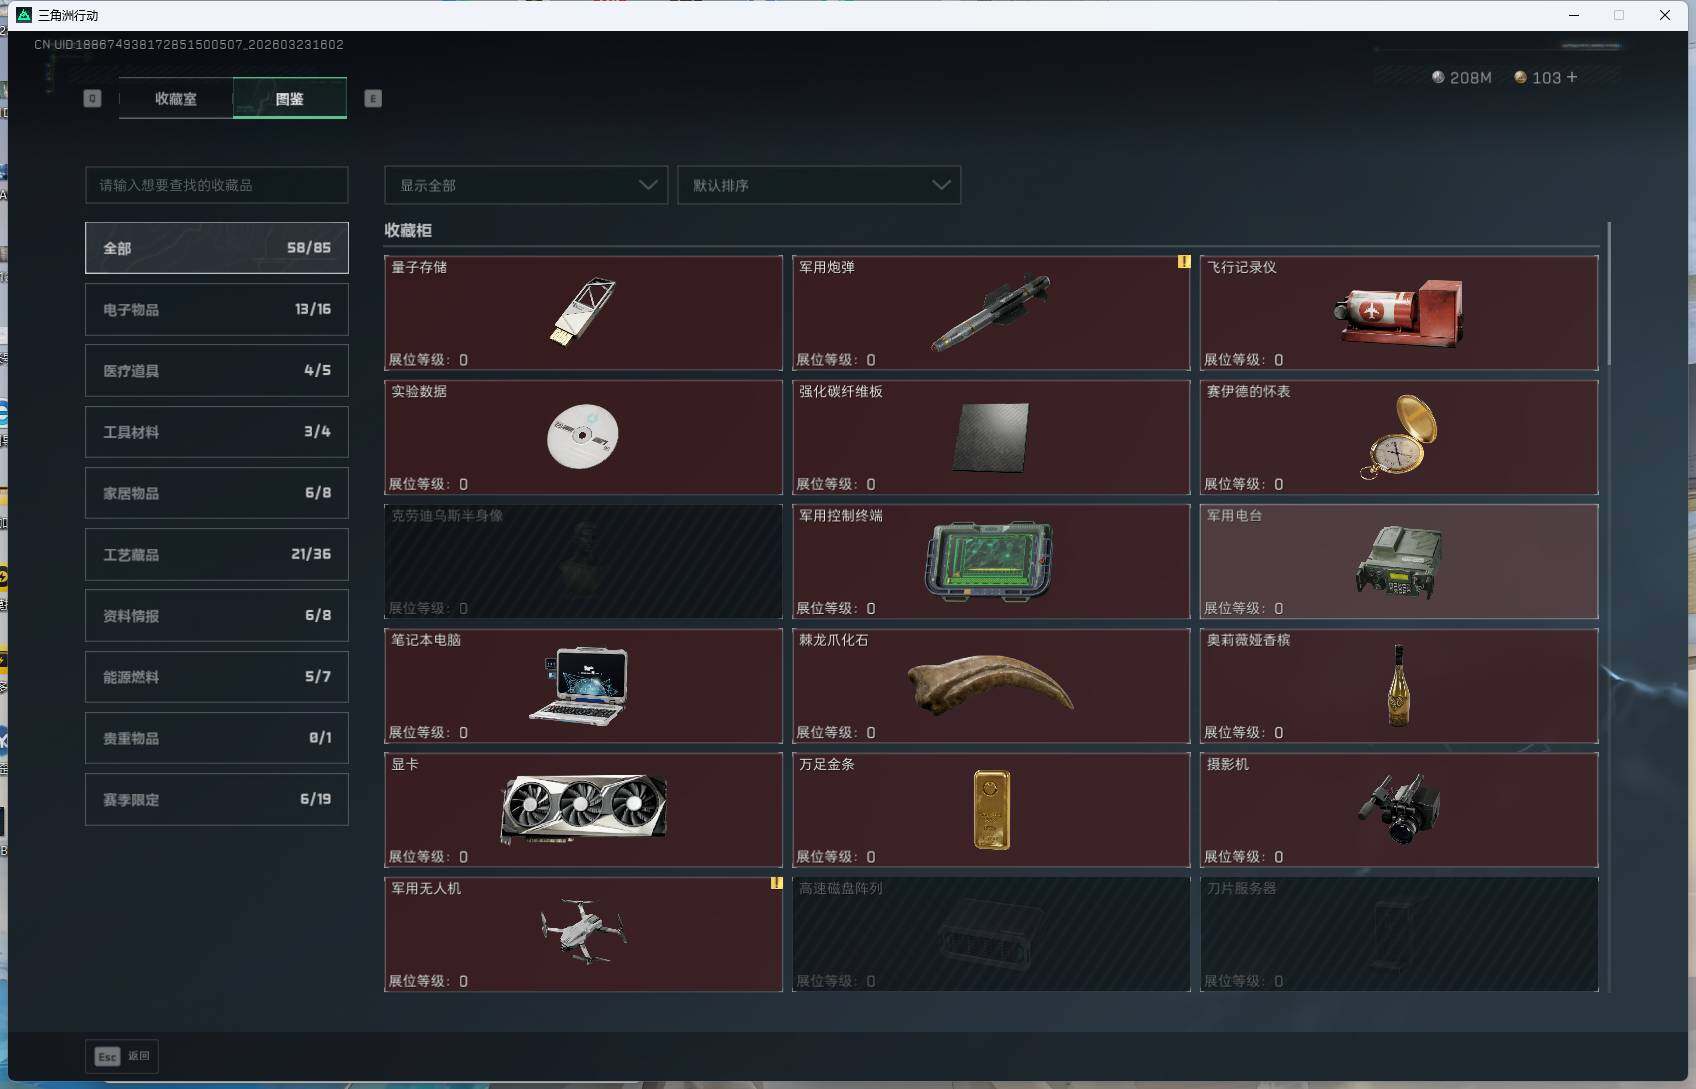Viewport: 1696px width, 1089px height.
Task: Click the 展位等级 text on 飞行记录仪 card
Action: tap(1243, 360)
